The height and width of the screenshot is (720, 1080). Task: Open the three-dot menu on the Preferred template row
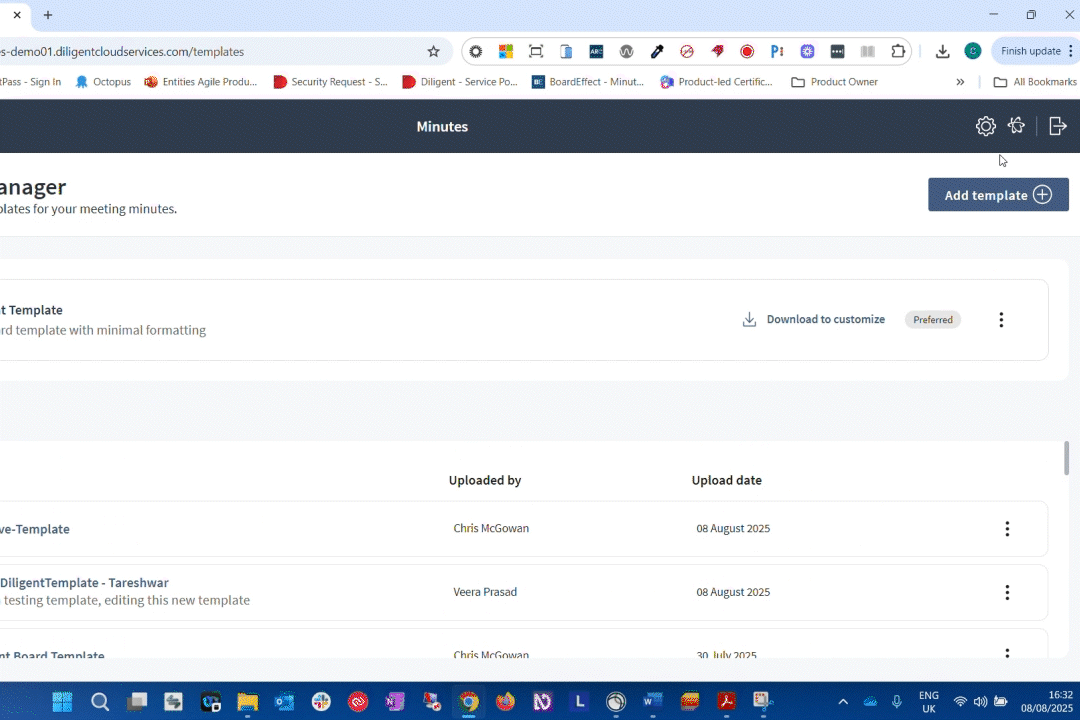click(x=1001, y=319)
